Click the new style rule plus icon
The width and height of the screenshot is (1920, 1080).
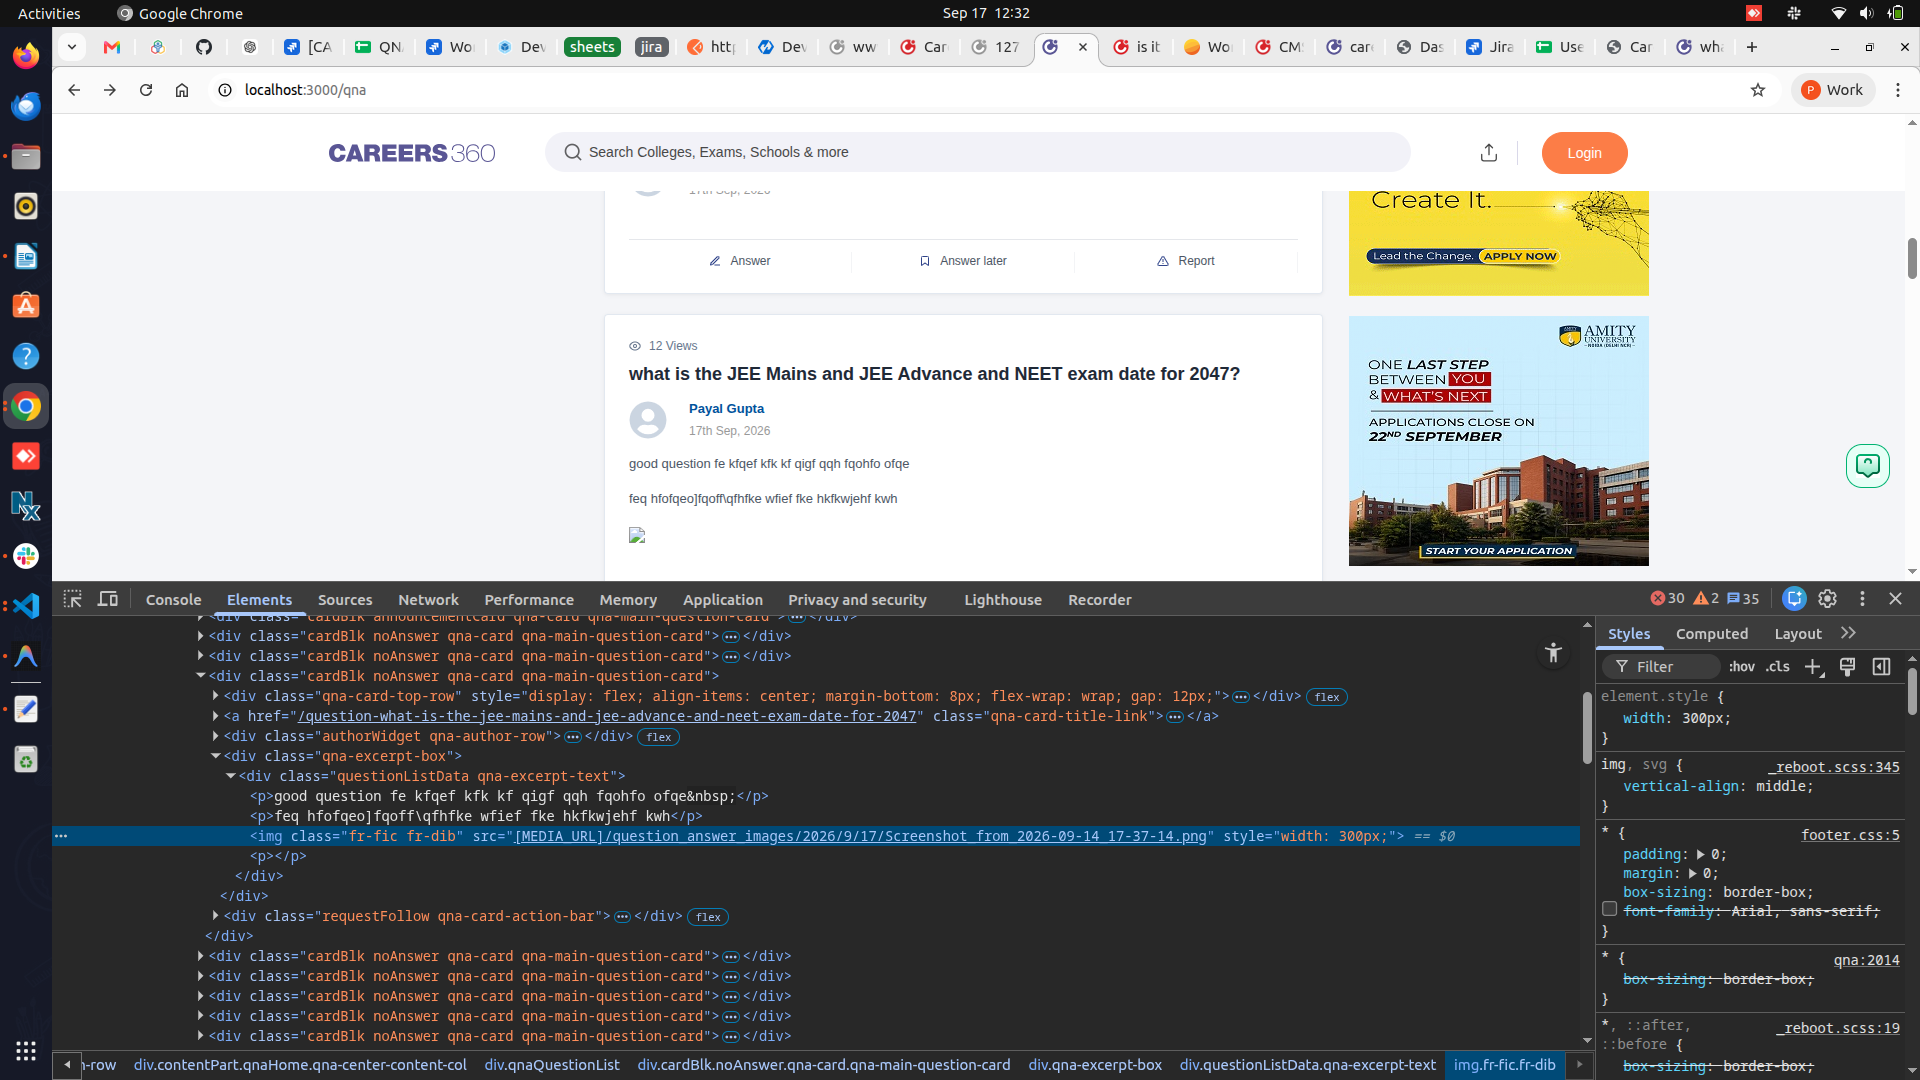[1813, 667]
